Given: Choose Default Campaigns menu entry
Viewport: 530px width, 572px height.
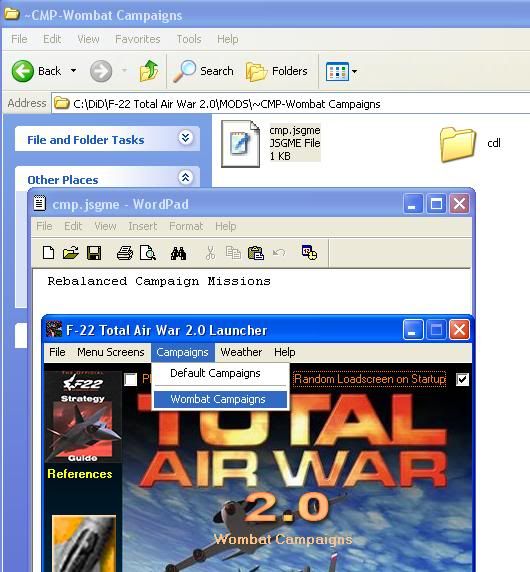Looking at the screenshot, I should [x=220, y=373].
